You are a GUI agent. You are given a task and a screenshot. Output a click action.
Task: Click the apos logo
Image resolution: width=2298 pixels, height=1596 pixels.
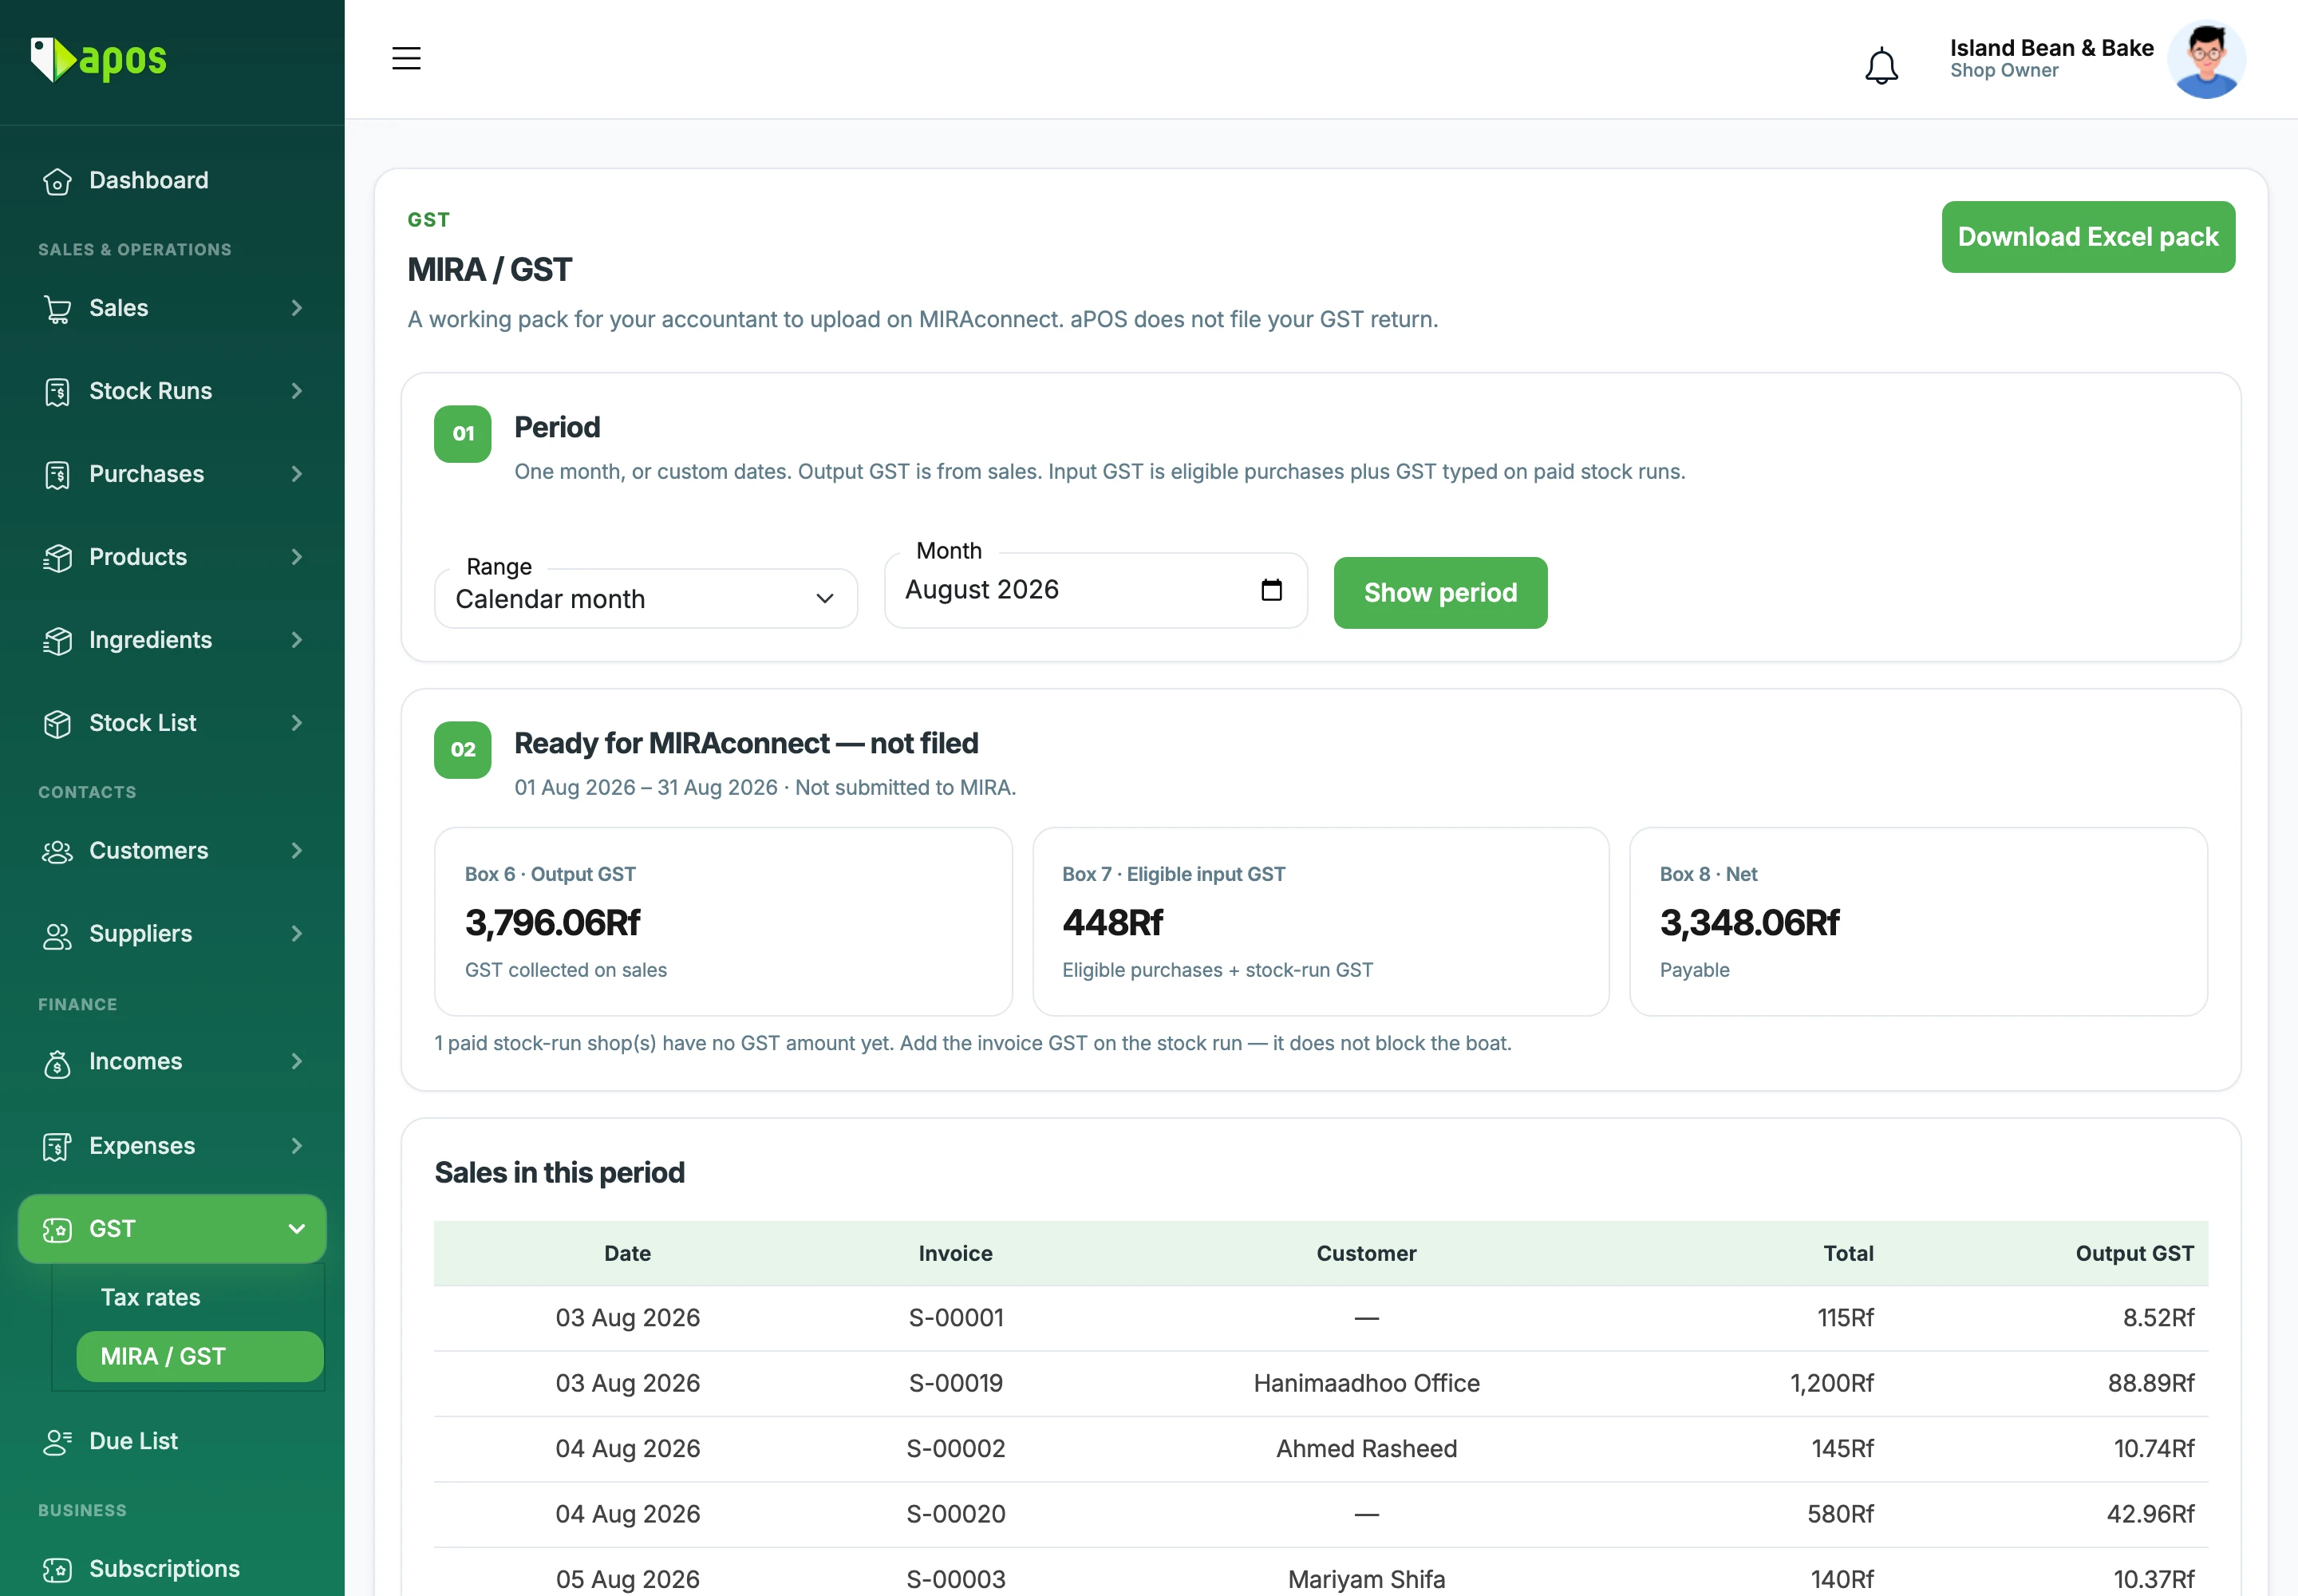(x=98, y=60)
